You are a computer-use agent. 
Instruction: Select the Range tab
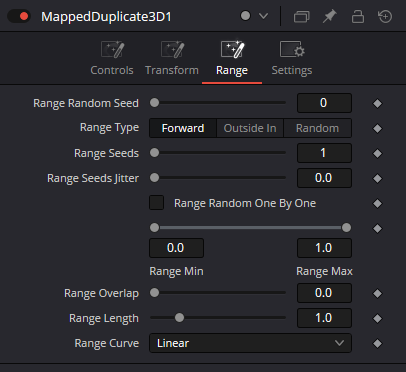click(x=232, y=59)
